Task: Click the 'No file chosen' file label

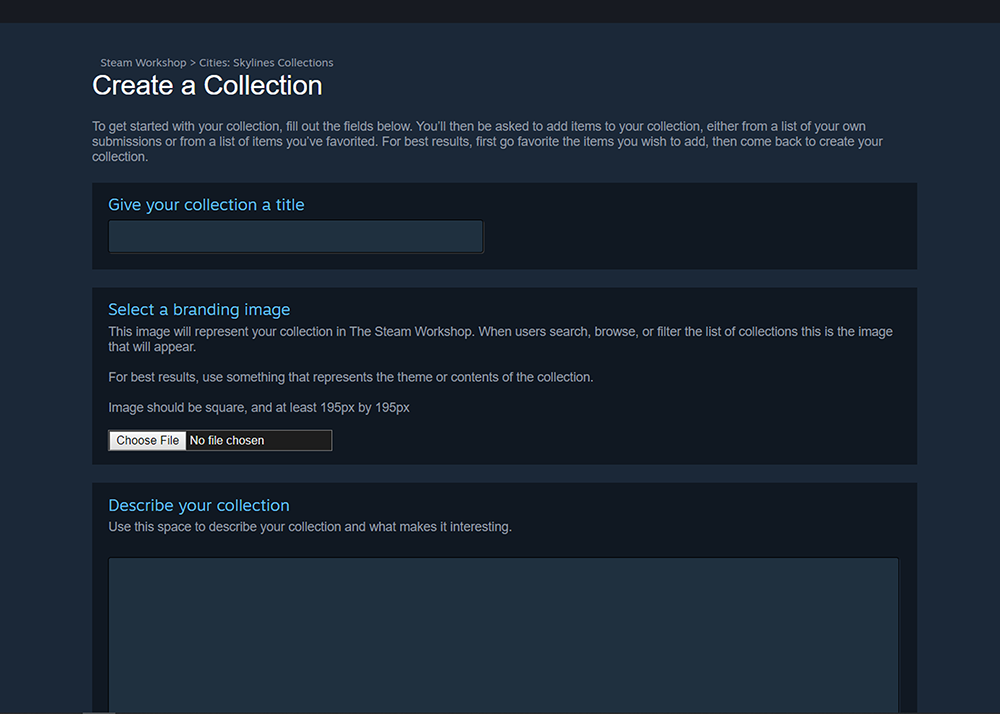Action: pyautogui.click(x=227, y=440)
